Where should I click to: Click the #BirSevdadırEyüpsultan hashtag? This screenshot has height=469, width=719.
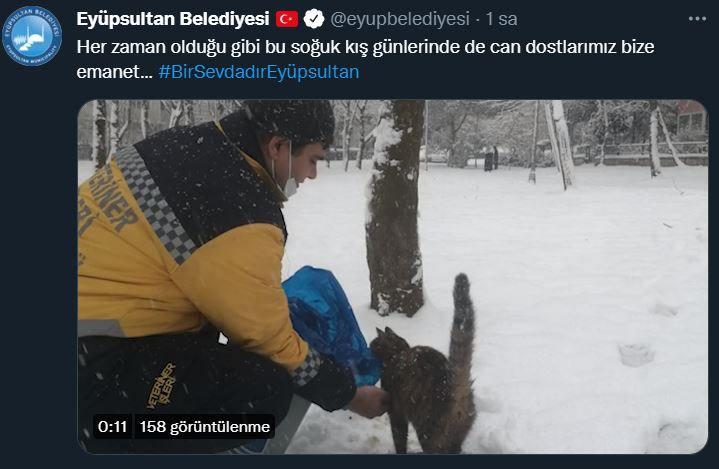pos(259,72)
